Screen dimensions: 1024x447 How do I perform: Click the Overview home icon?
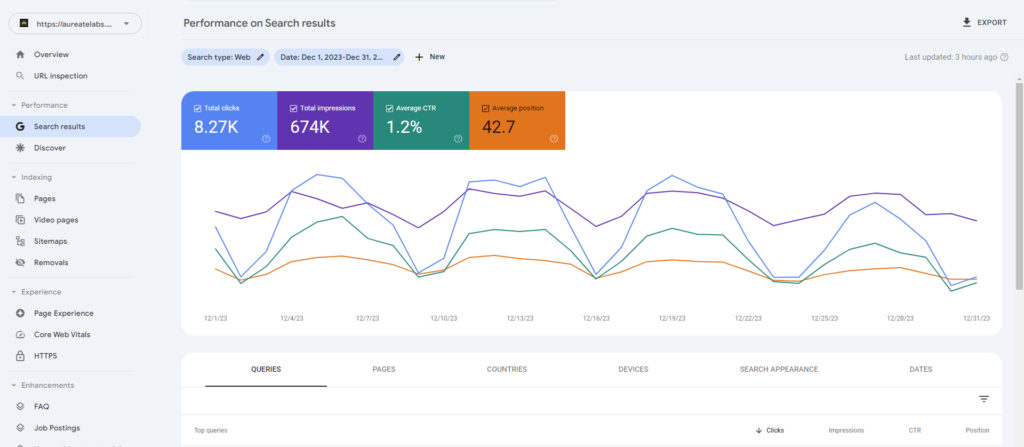point(20,54)
